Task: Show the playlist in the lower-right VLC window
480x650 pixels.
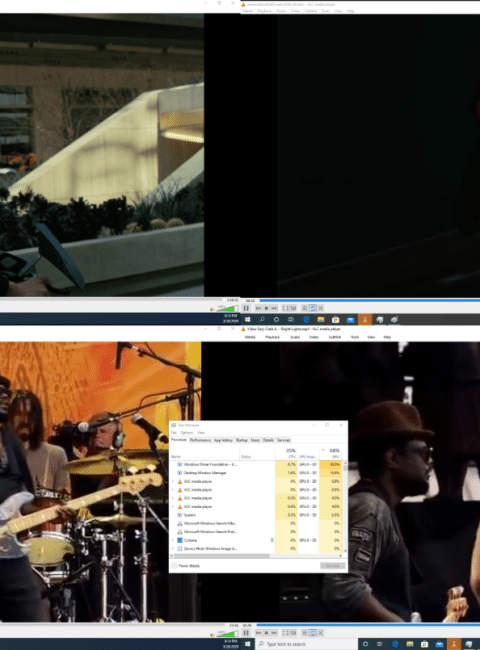Action: (305, 633)
